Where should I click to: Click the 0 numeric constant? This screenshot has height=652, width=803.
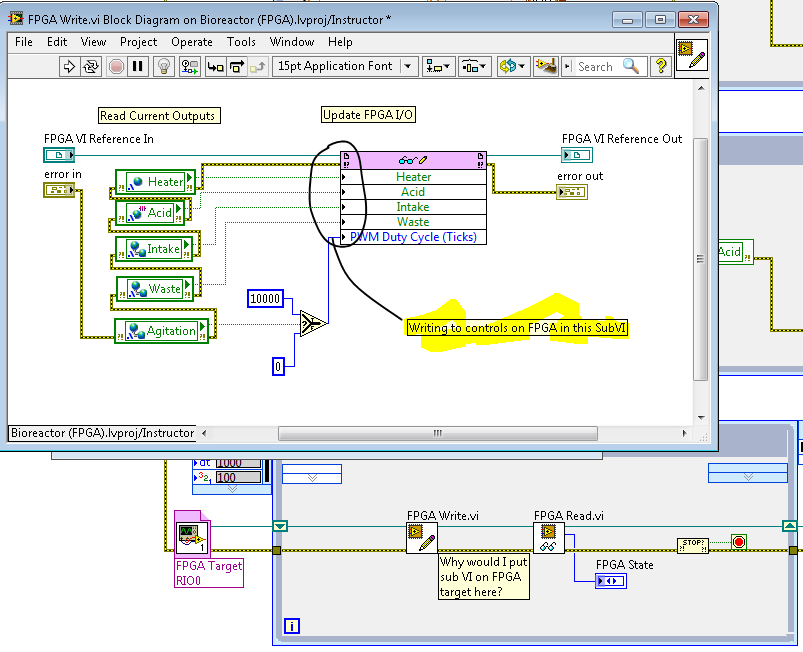pos(278,366)
